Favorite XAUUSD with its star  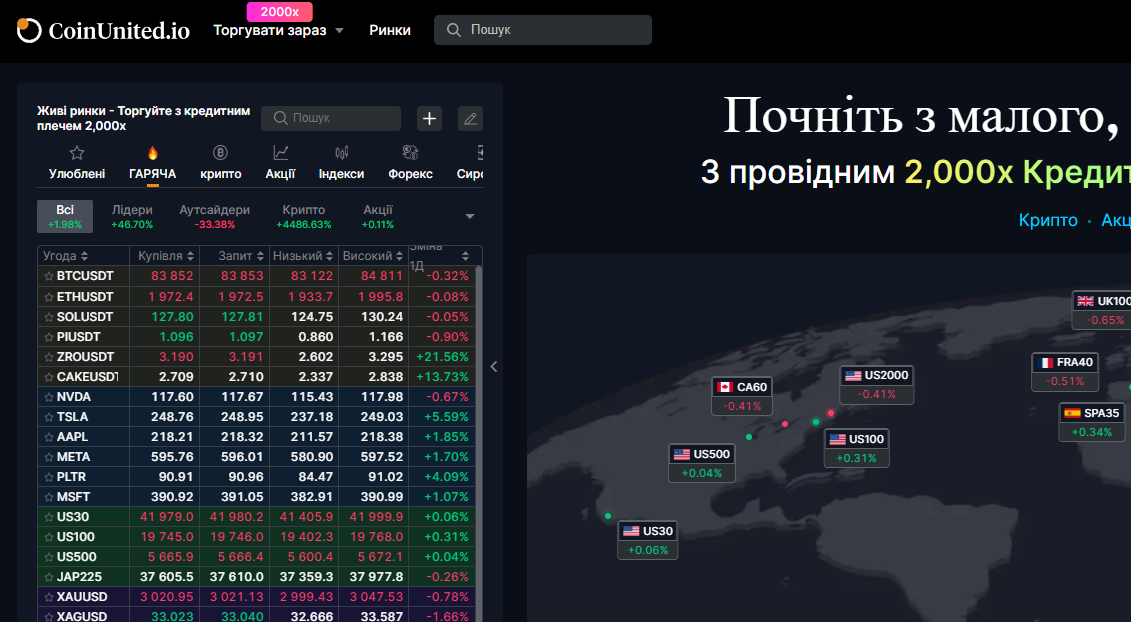[x=49, y=597]
